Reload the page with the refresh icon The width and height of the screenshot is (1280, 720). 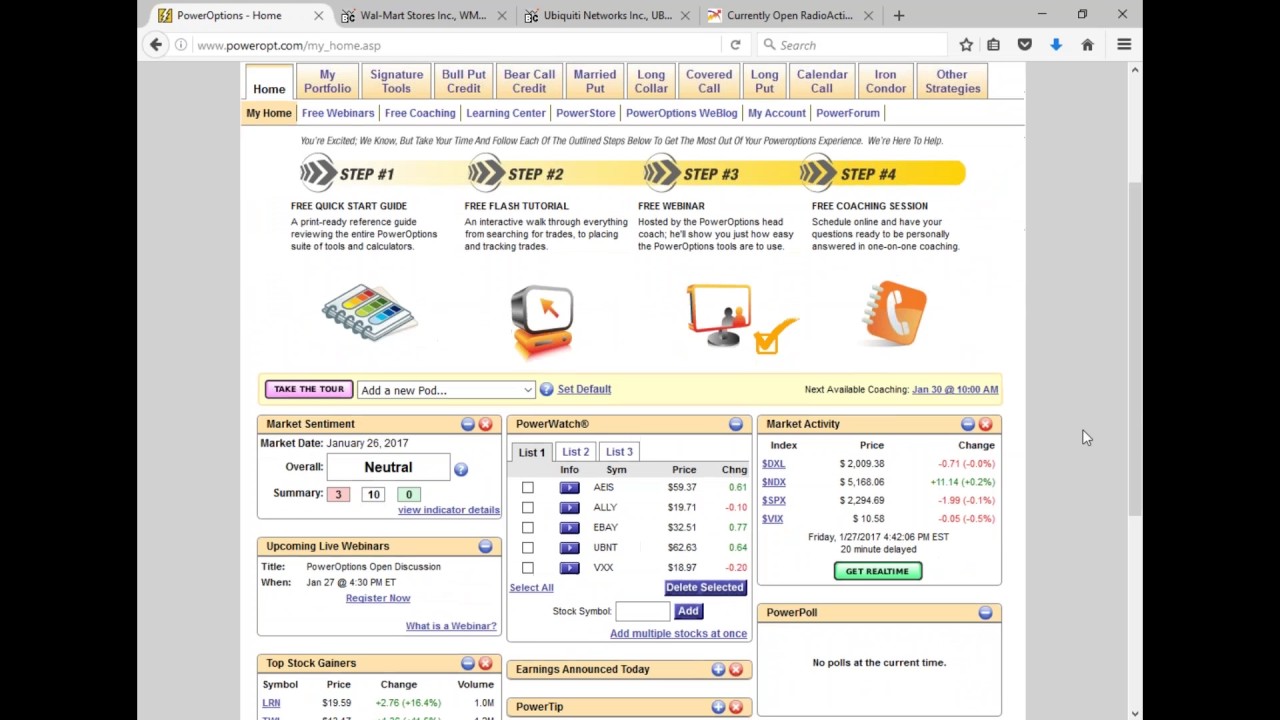(x=735, y=45)
